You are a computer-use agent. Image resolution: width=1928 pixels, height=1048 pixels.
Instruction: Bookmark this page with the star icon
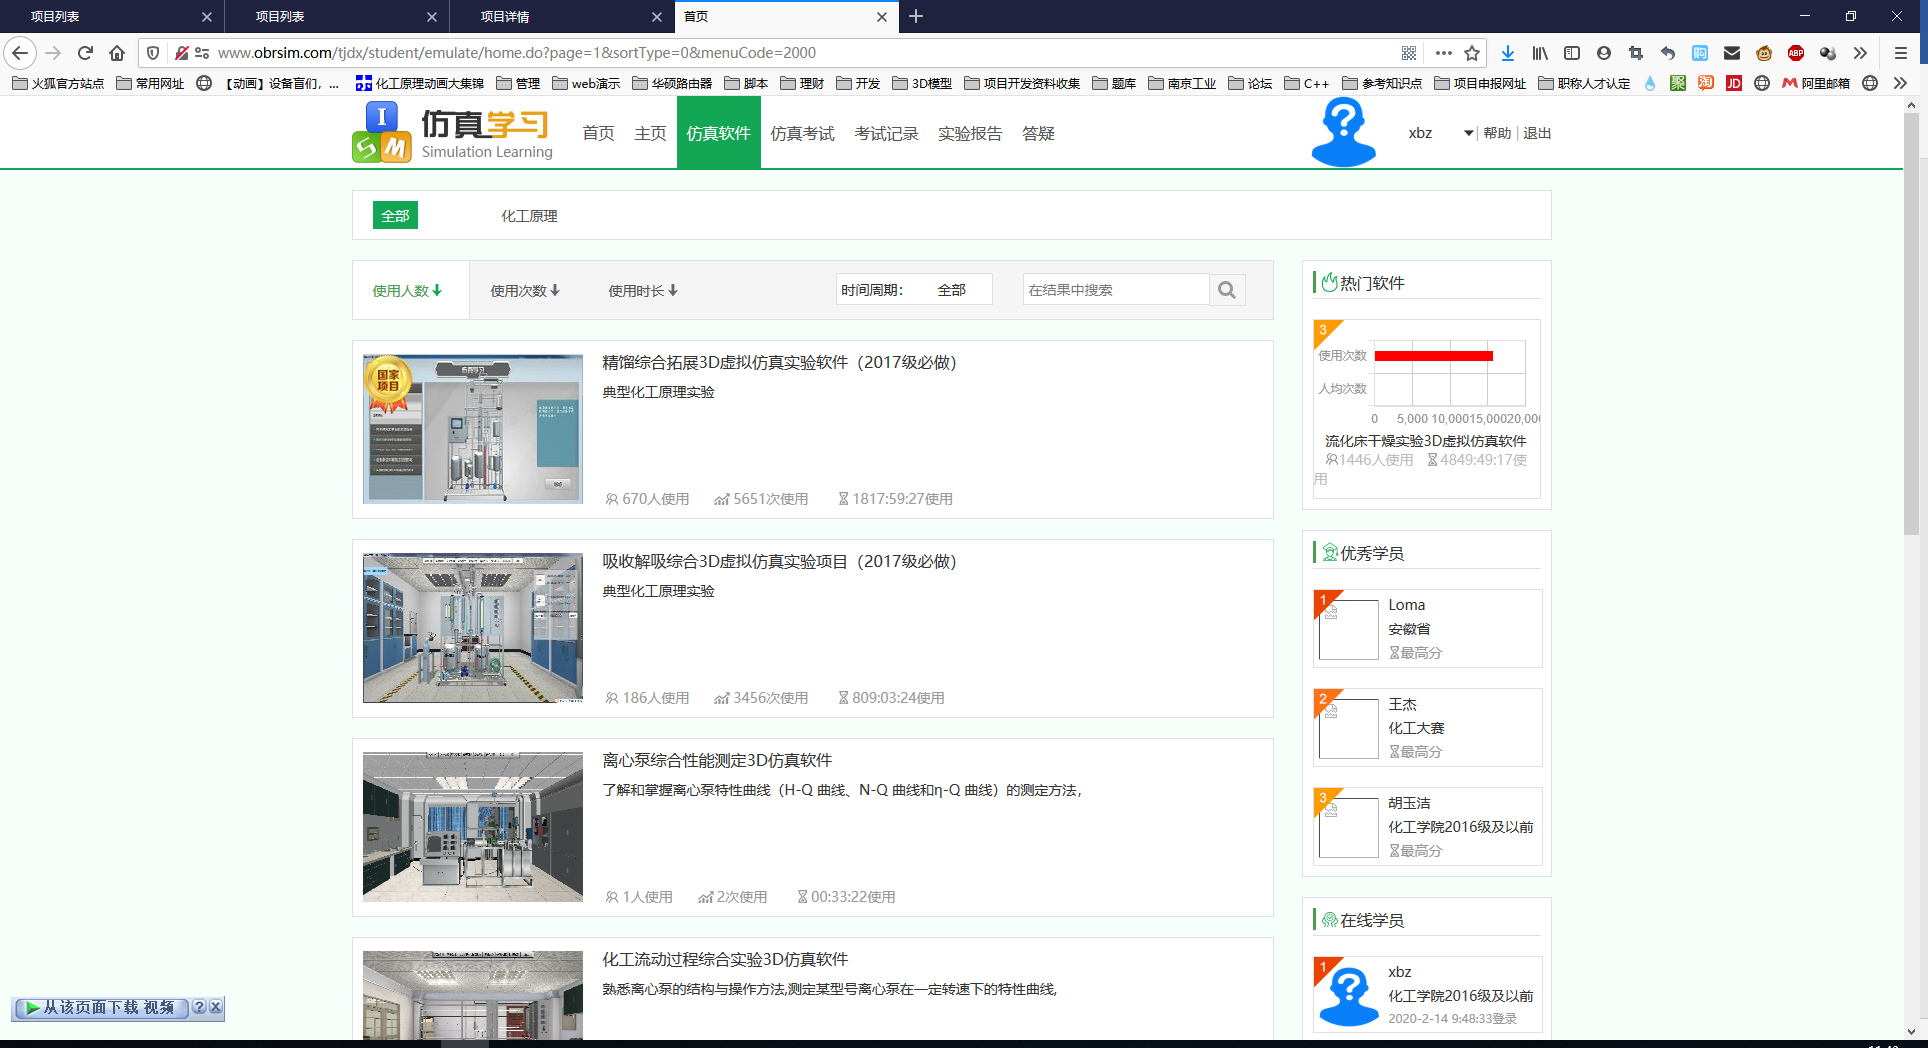[x=1472, y=53]
